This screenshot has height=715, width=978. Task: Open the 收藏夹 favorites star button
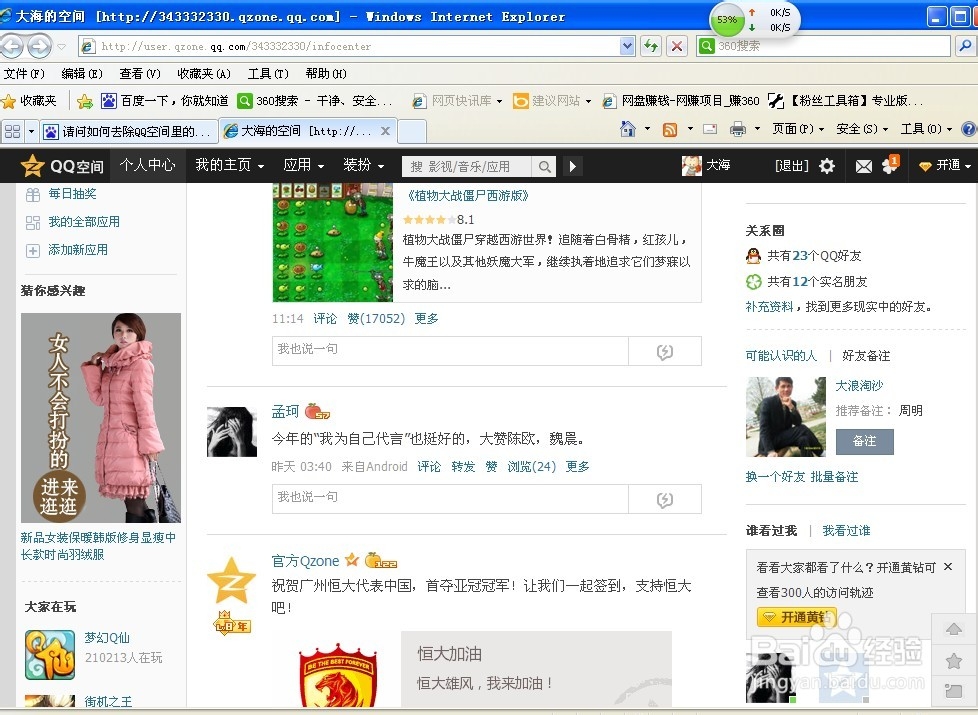29,100
